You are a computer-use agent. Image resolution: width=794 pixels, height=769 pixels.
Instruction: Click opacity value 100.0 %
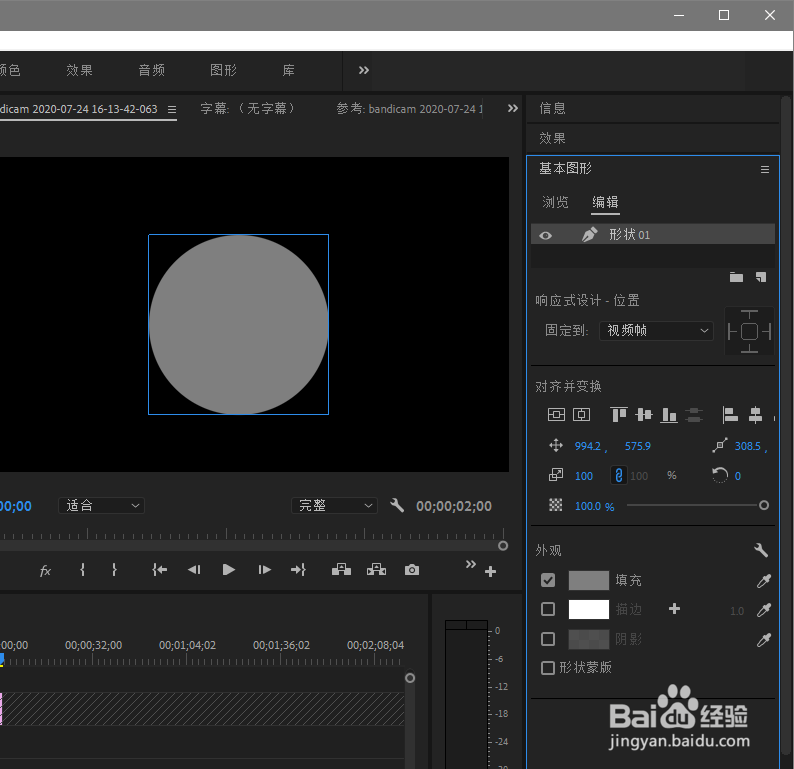(x=594, y=506)
